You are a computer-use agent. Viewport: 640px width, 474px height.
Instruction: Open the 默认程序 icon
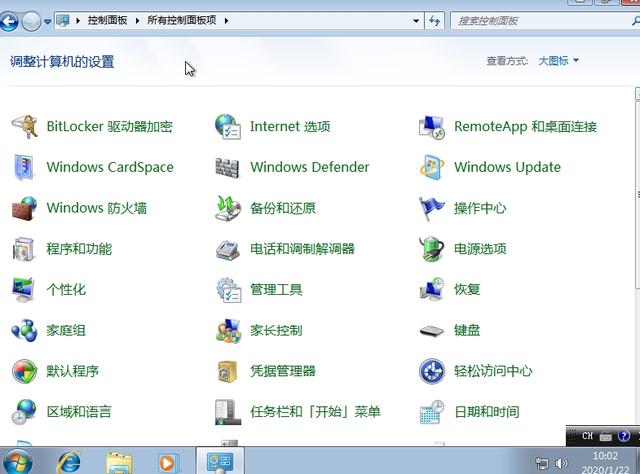click(24, 372)
